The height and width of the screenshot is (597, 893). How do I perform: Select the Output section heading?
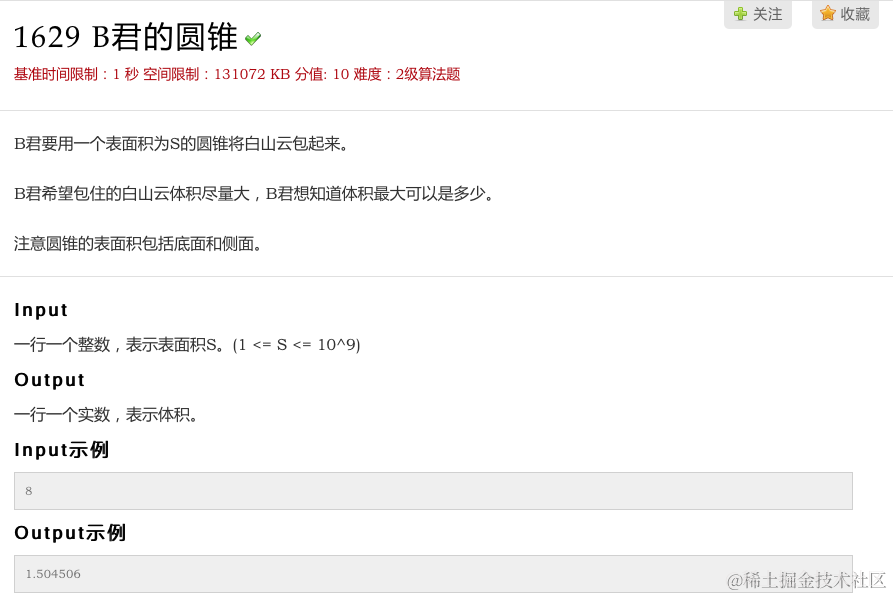48,380
